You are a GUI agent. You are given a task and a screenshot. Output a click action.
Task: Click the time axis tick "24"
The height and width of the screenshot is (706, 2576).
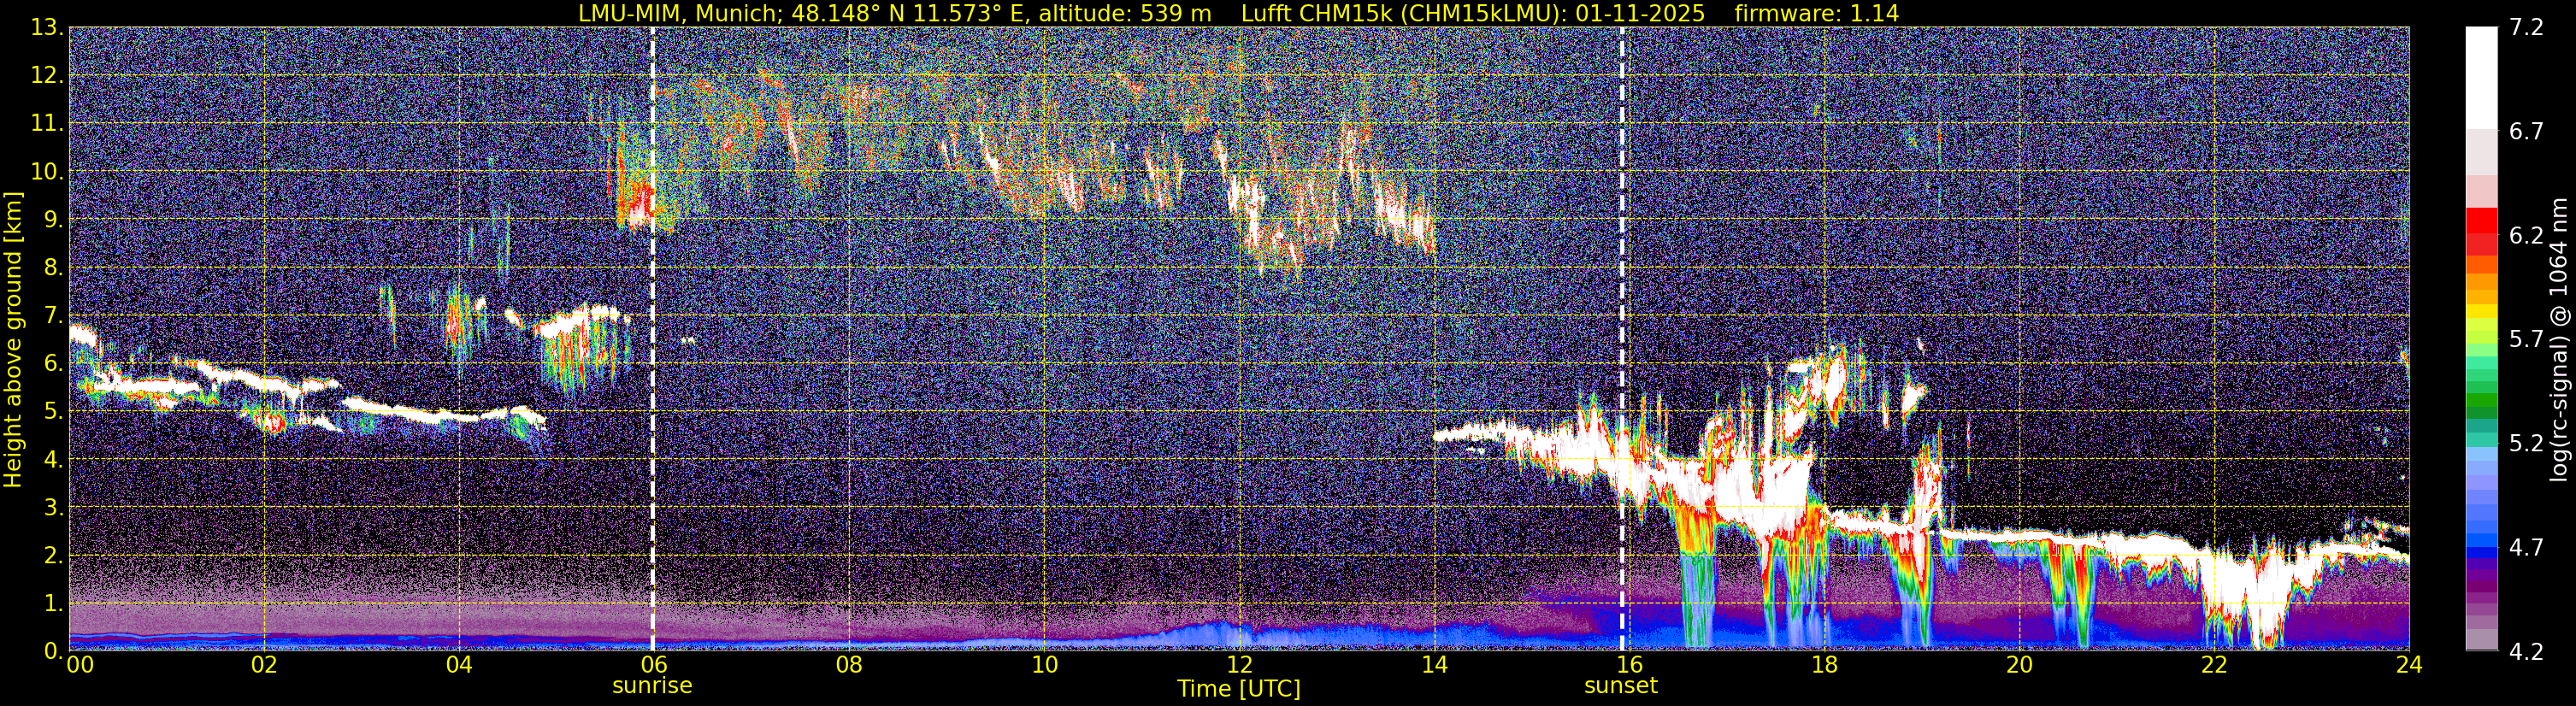[2409, 666]
